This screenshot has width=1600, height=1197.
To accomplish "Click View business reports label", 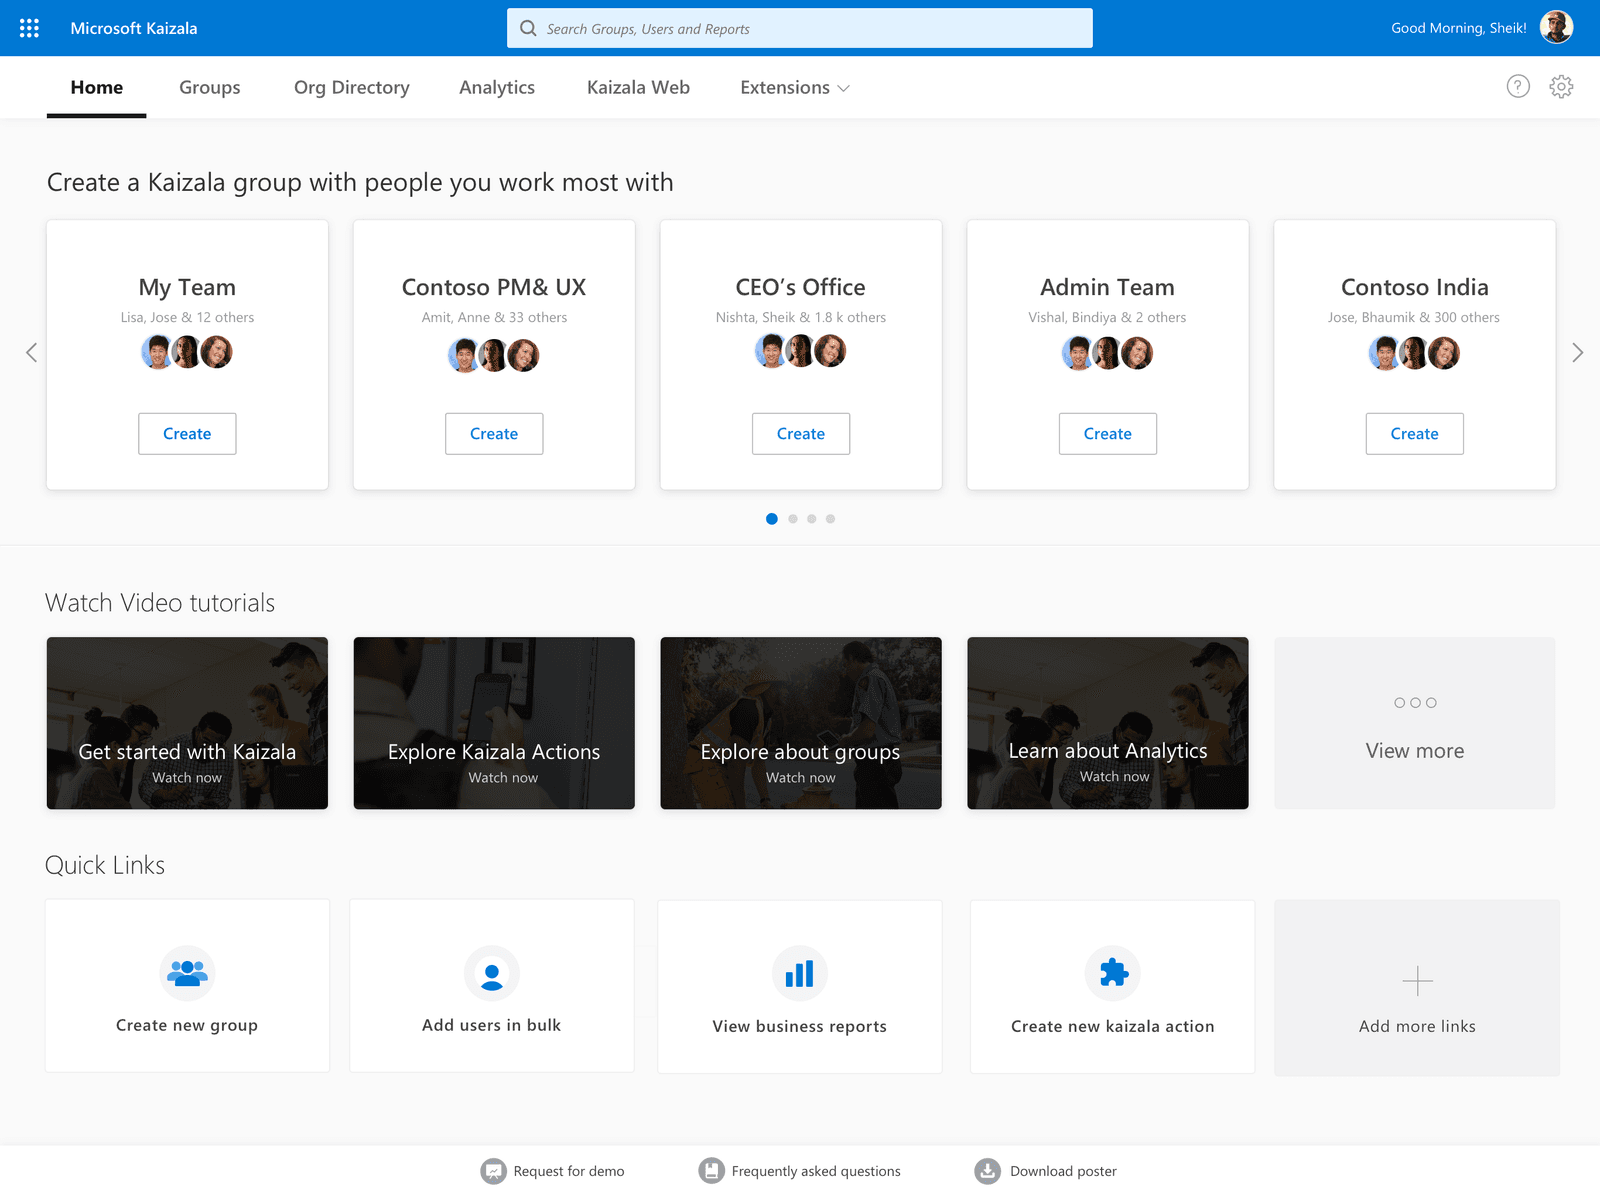I will [800, 1026].
